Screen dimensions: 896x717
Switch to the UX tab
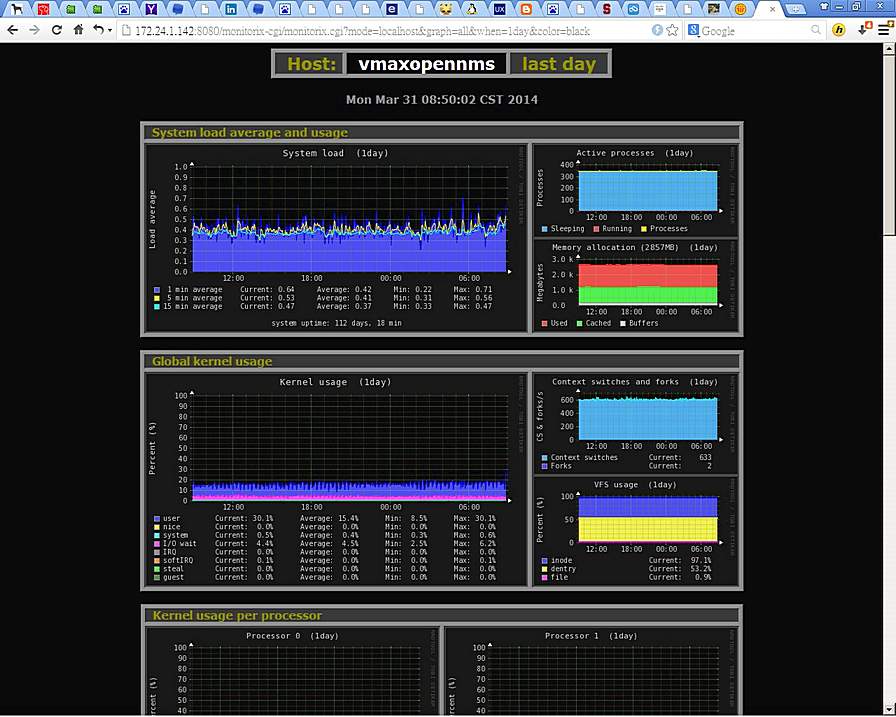pos(499,9)
